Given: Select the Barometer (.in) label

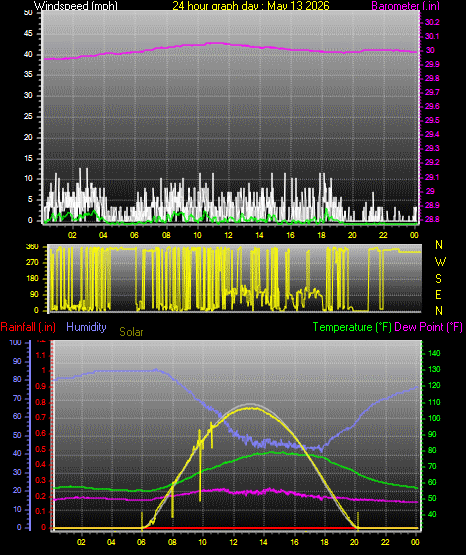Looking at the screenshot, I should coord(405,6).
